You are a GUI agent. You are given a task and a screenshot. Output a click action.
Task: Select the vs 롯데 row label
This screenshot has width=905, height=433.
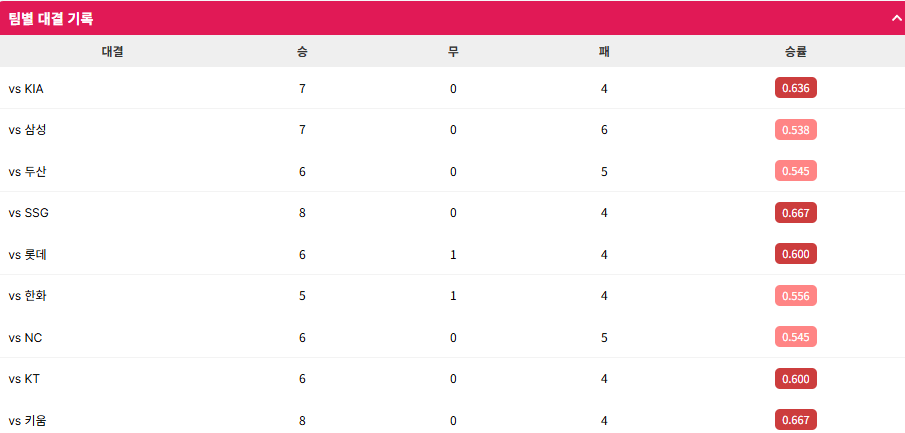click(27, 255)
